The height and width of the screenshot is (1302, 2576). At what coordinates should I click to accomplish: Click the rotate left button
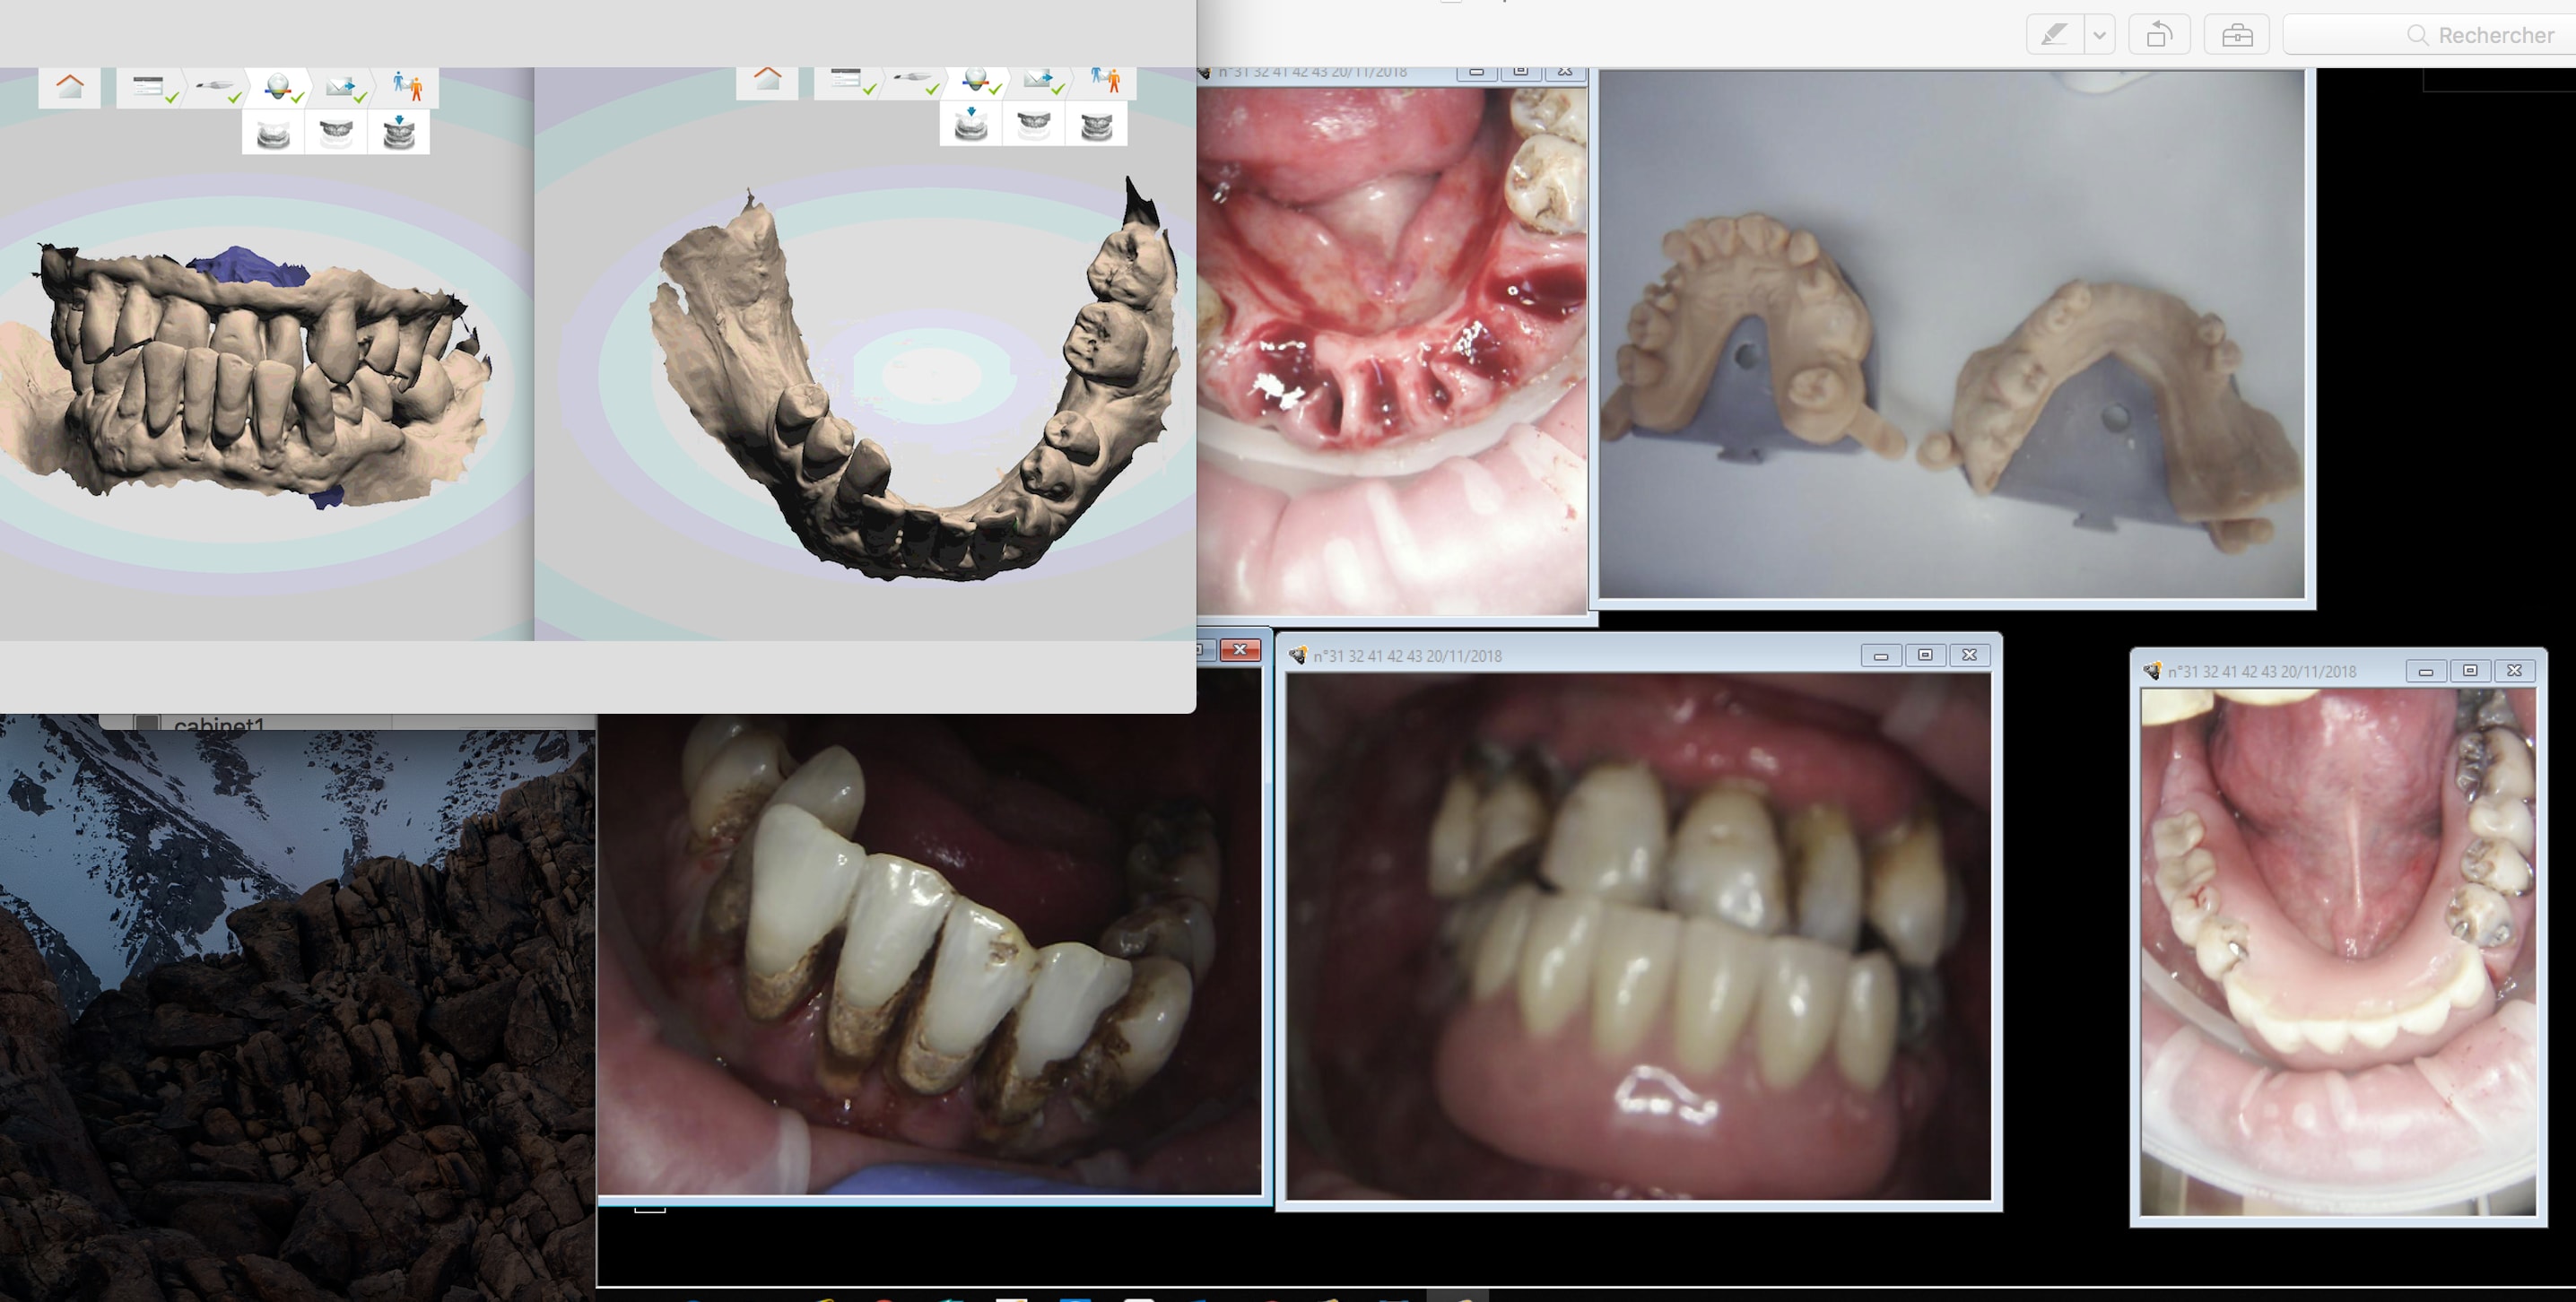tap(2159, 35)
